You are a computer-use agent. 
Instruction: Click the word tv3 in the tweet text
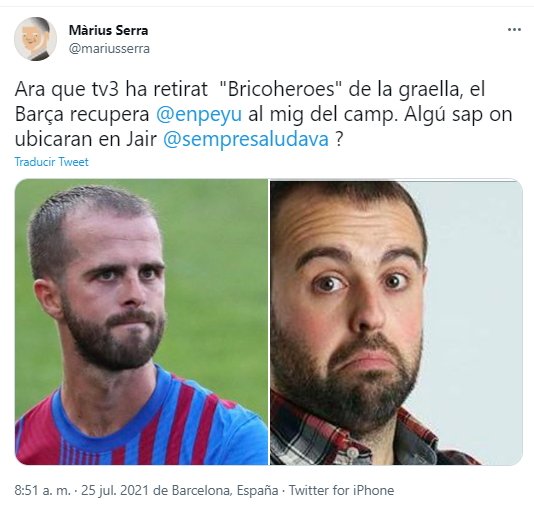[x=105, y=90]
